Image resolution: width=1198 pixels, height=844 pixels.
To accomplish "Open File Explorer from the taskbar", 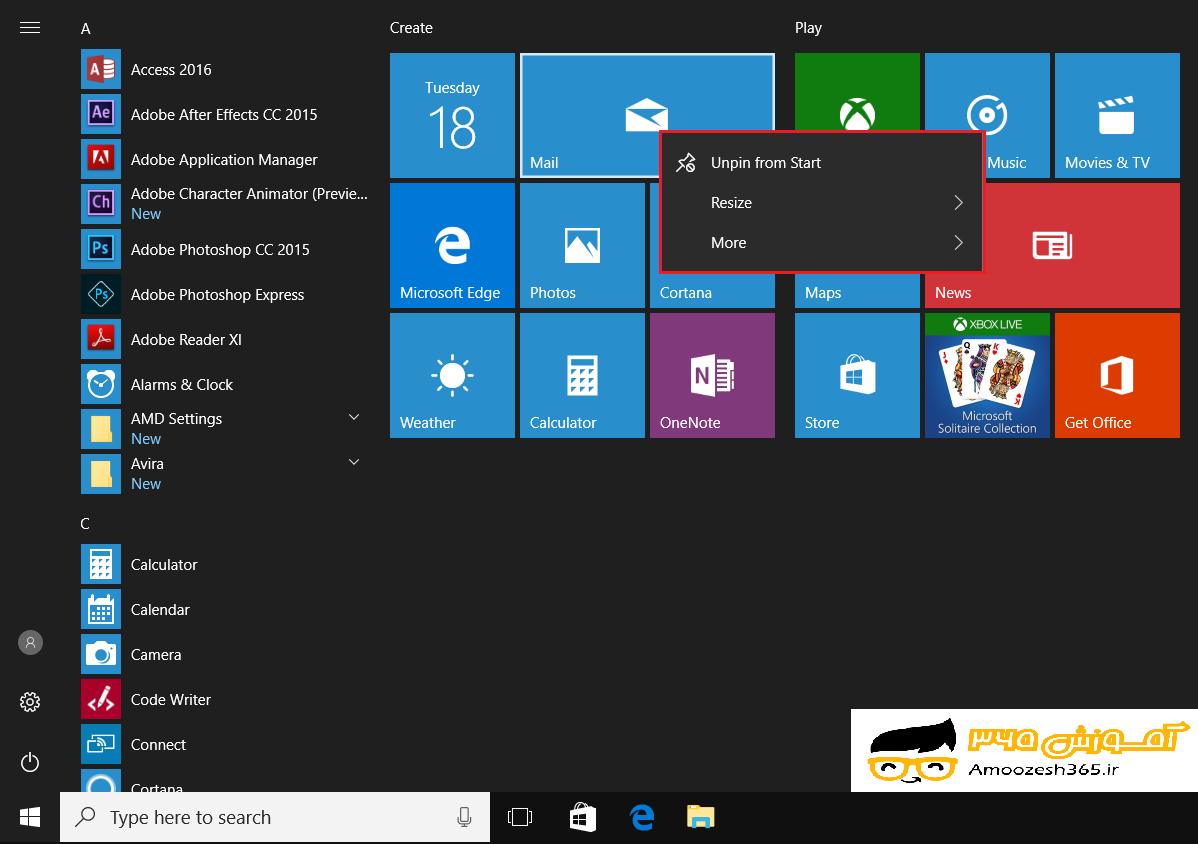I will [x=701, y=817].
